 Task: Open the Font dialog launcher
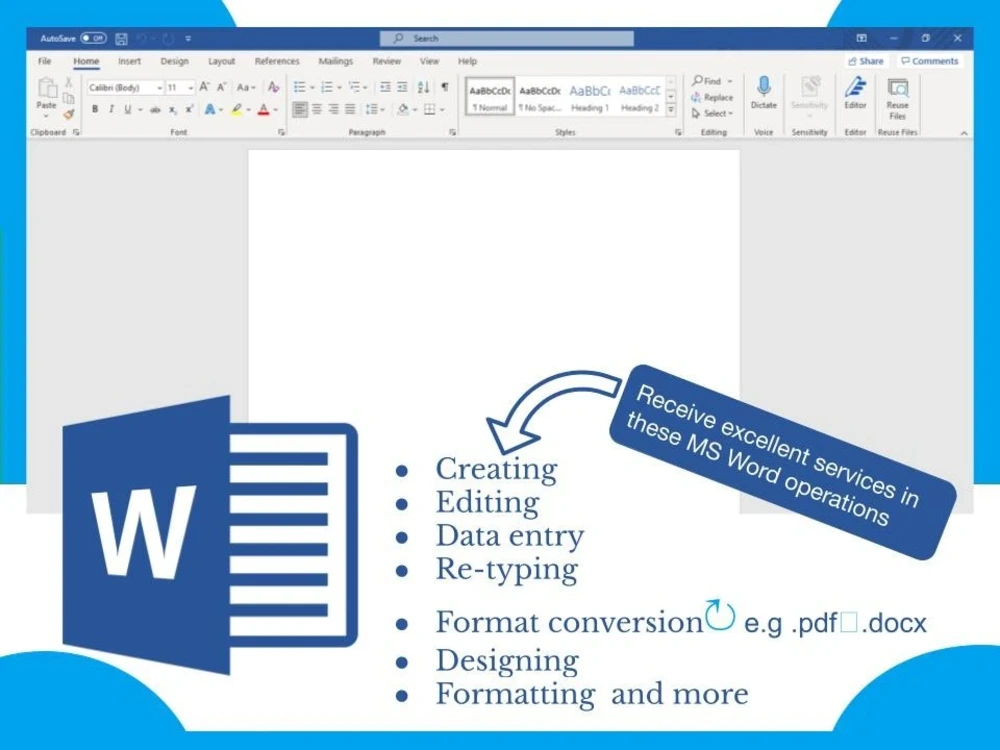click(281, 133)
